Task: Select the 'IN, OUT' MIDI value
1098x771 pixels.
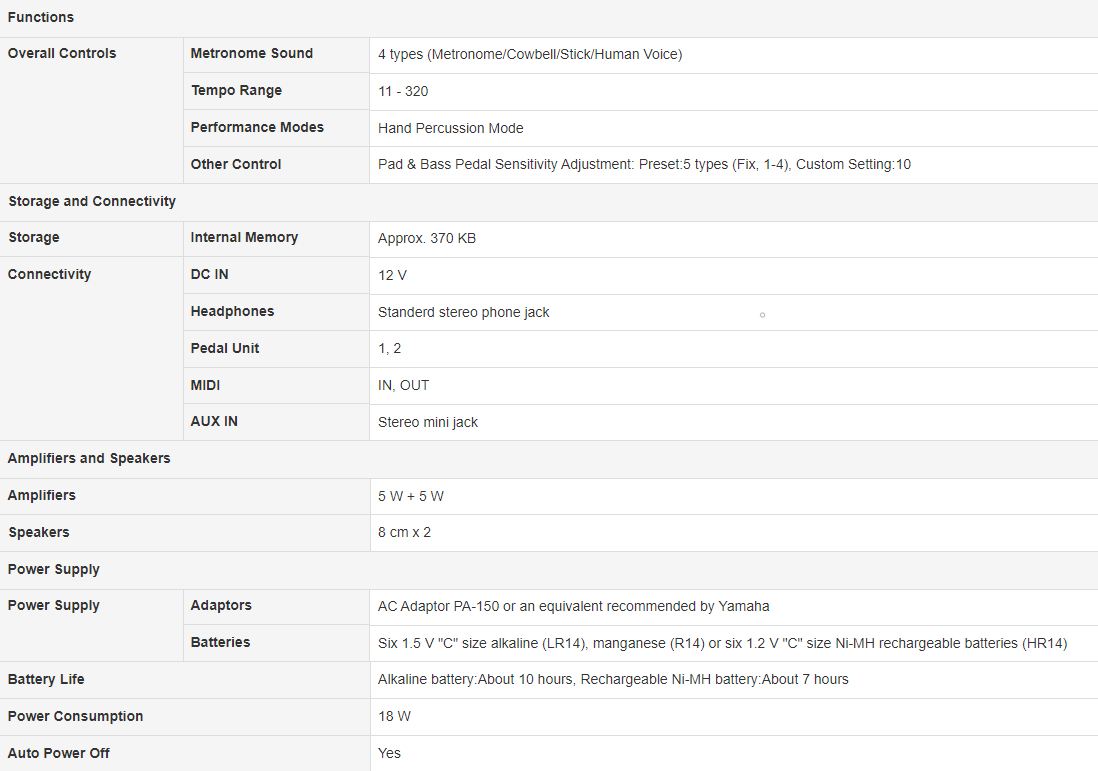Action: [403, 386]
